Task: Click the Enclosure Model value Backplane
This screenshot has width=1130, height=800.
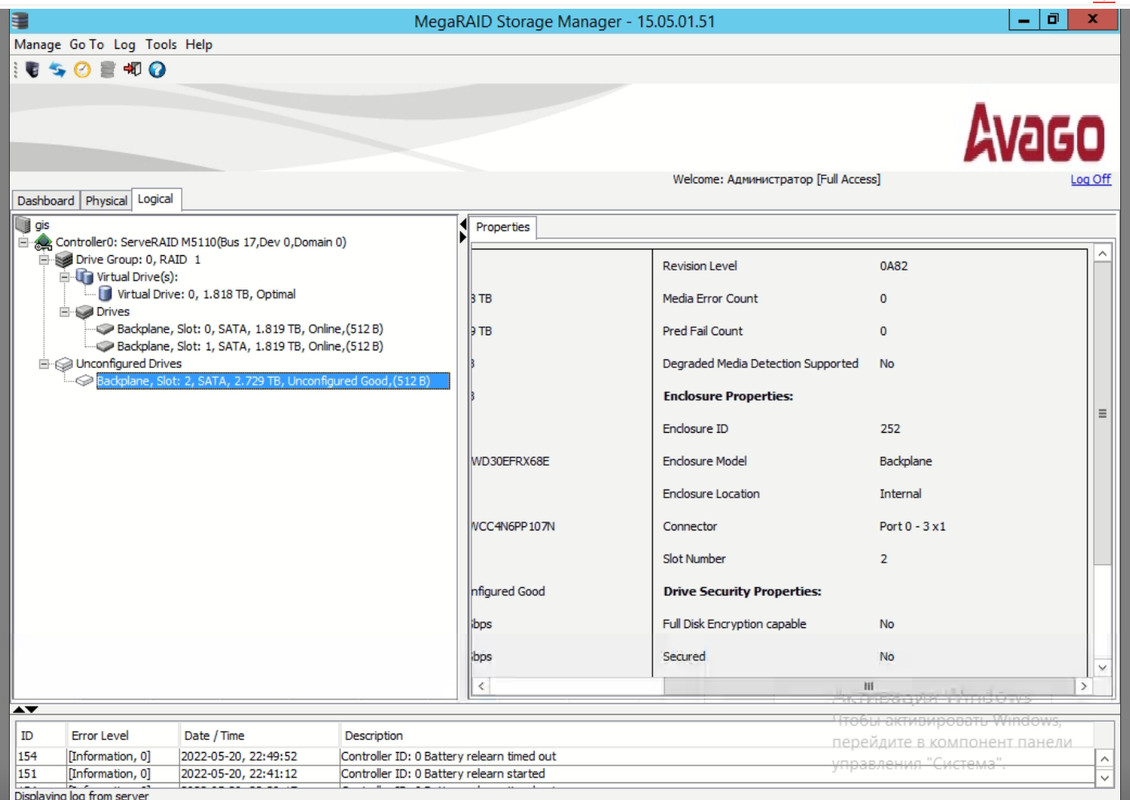Action: coord(905,461)
